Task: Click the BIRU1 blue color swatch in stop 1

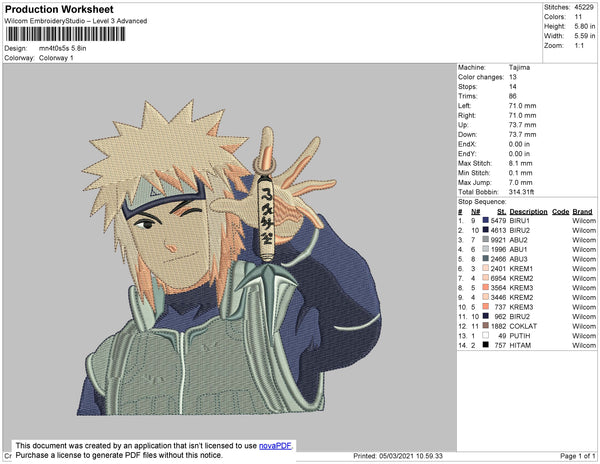Action: (486, 220)
